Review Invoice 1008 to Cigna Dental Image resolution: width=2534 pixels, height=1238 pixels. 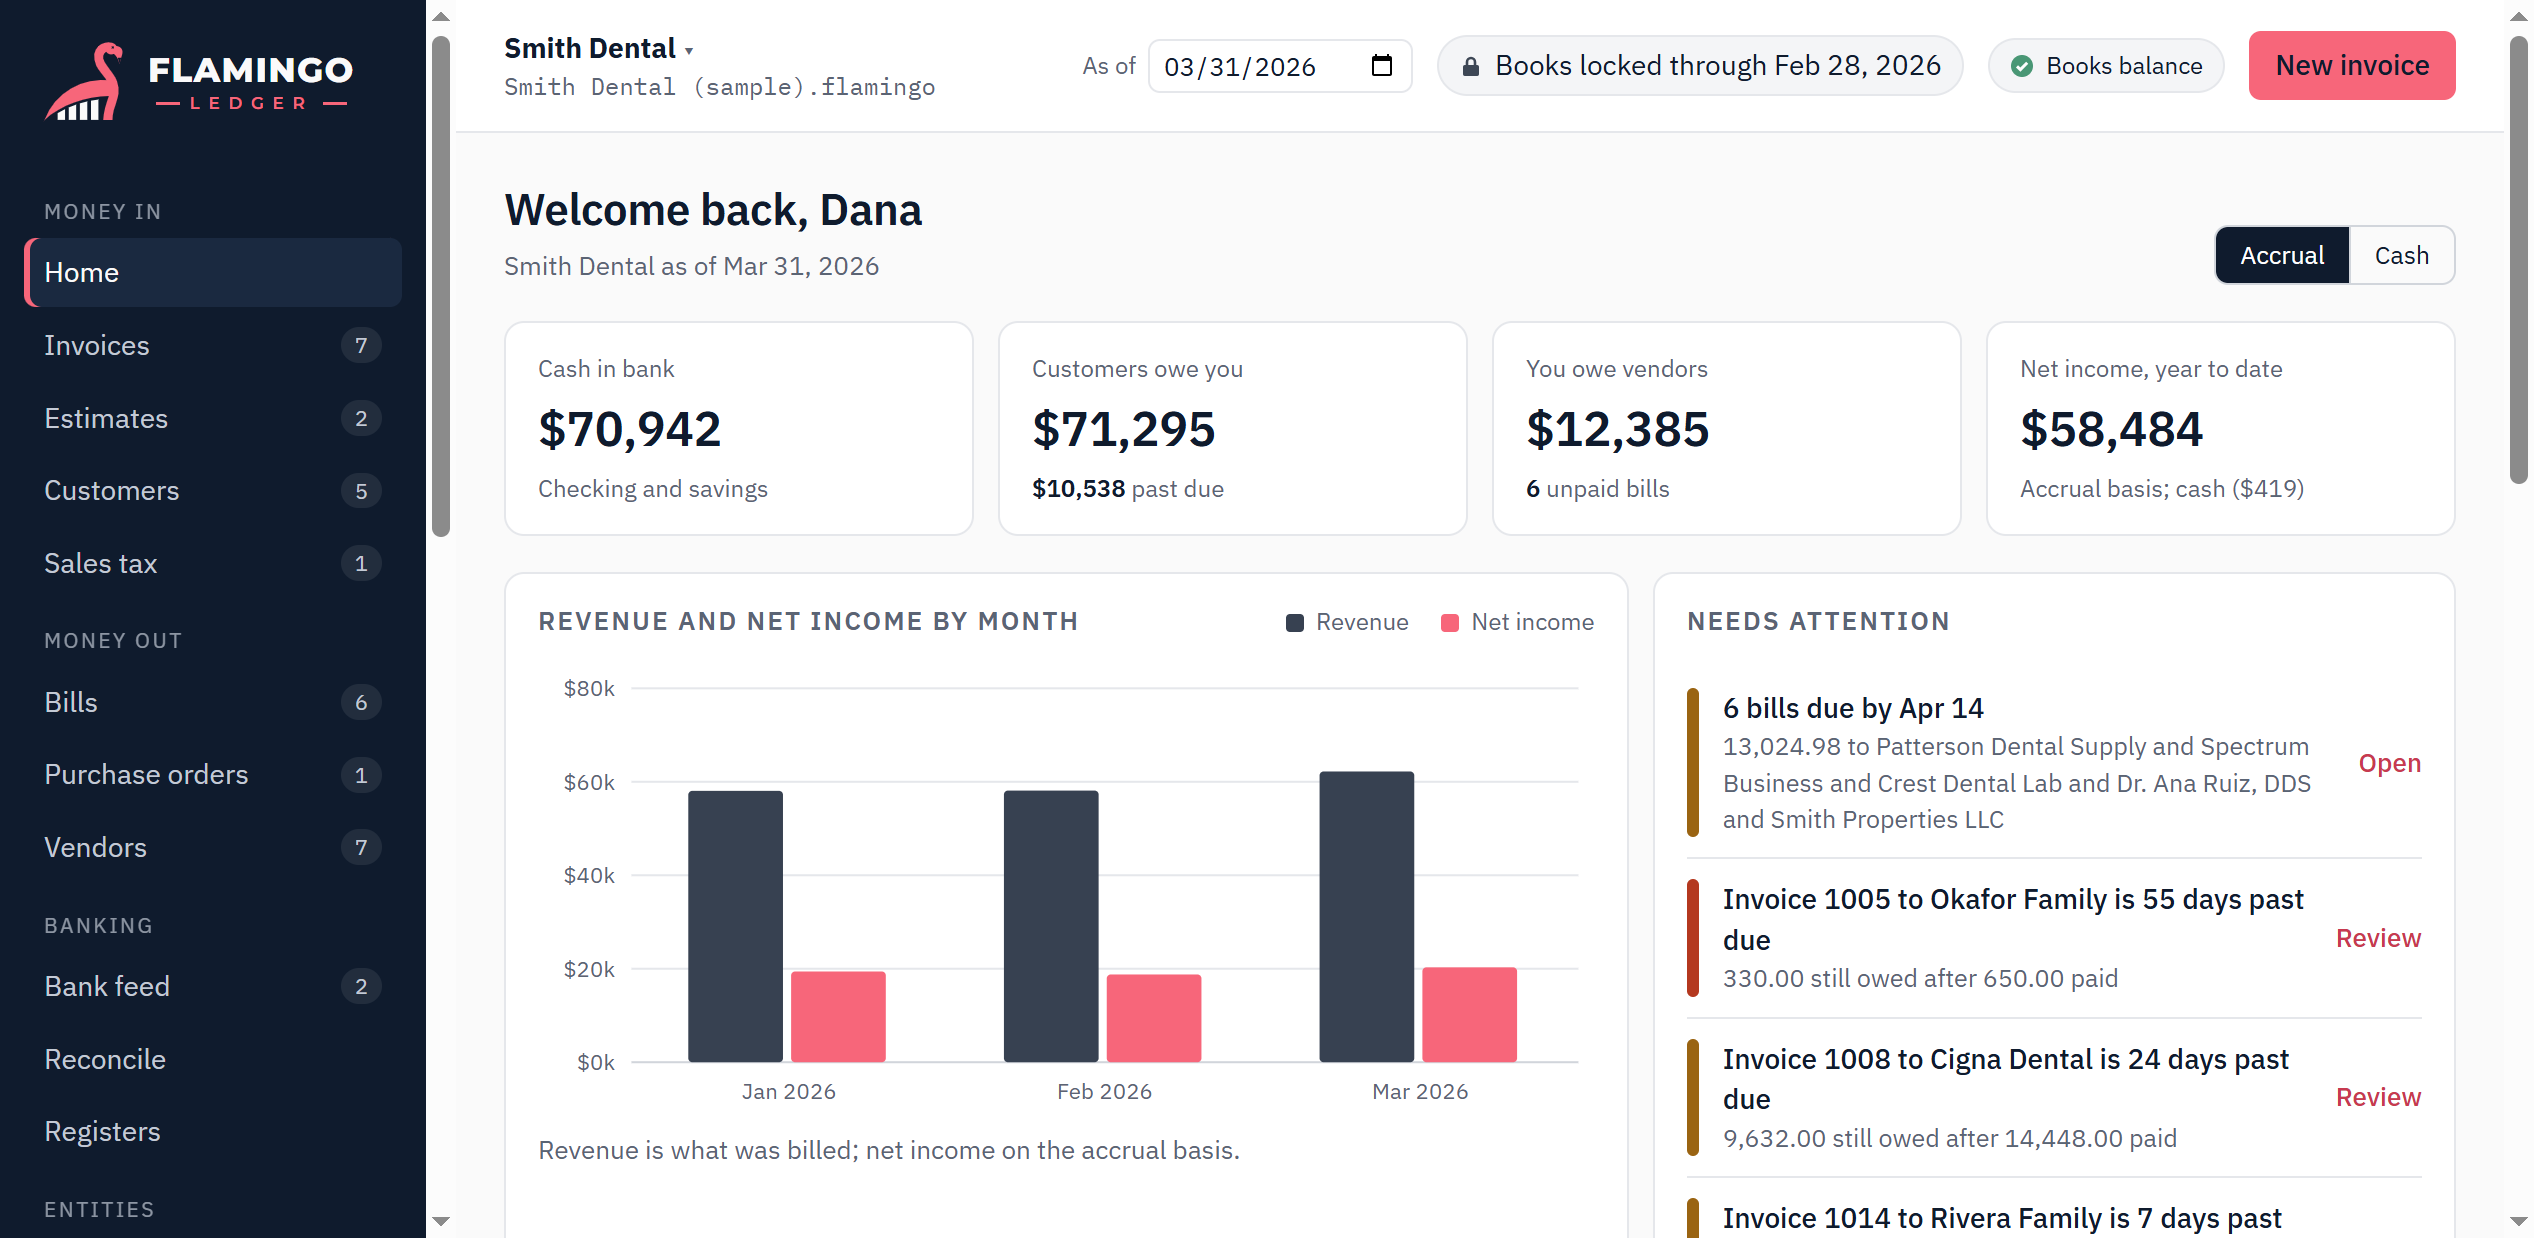2378,1097
